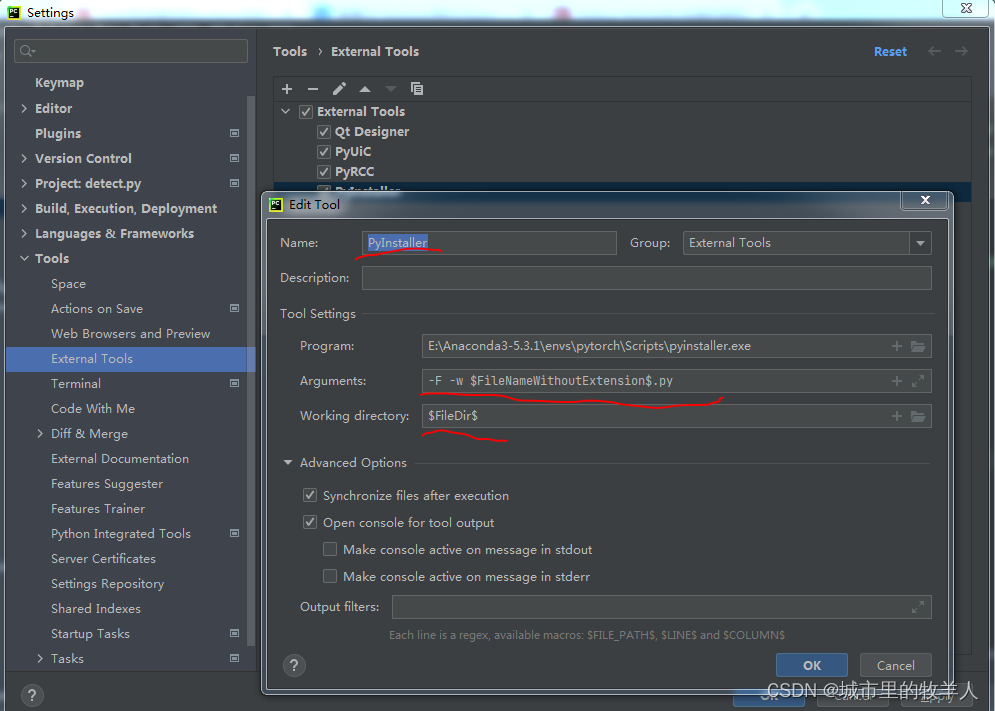This screenshot has width=995, height=711.
Task: Edit selected tool with pencil icon
Action: click(339, 89)
